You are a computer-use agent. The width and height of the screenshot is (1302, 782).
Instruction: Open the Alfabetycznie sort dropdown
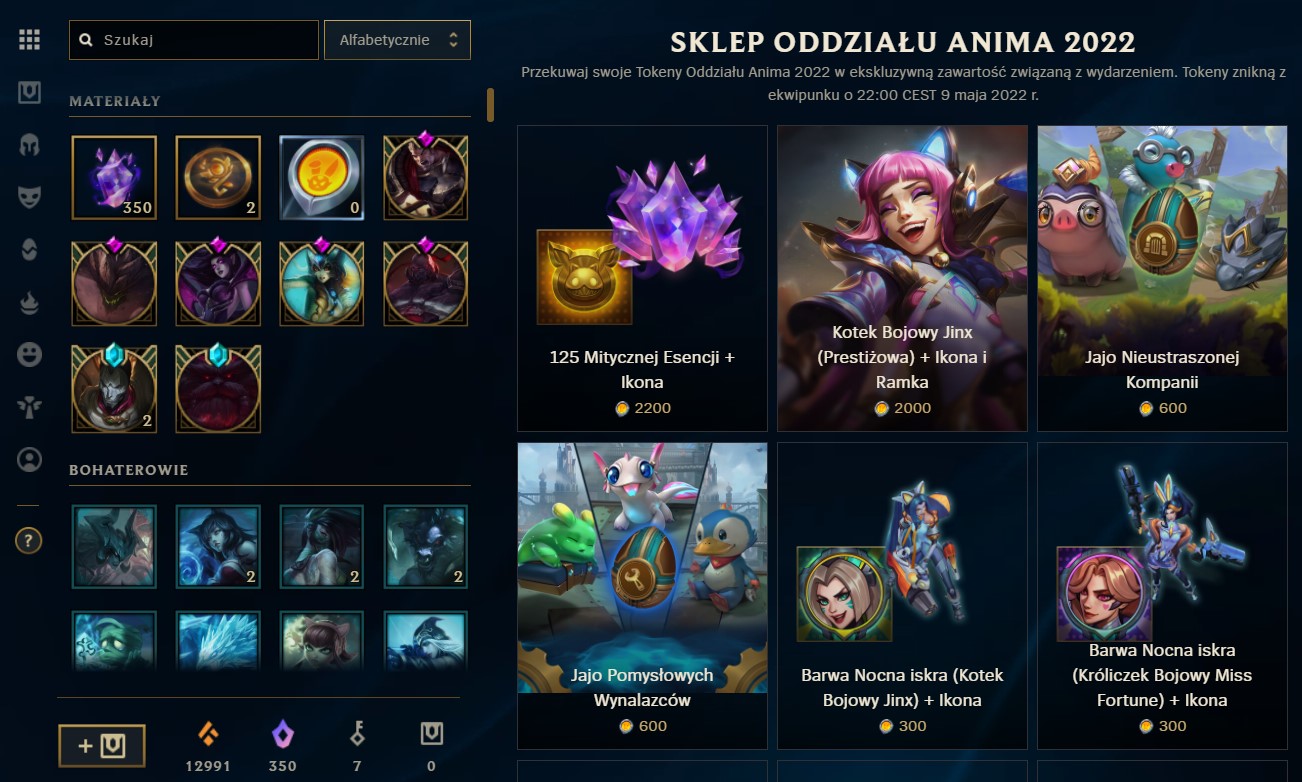(x=397, y=40)
